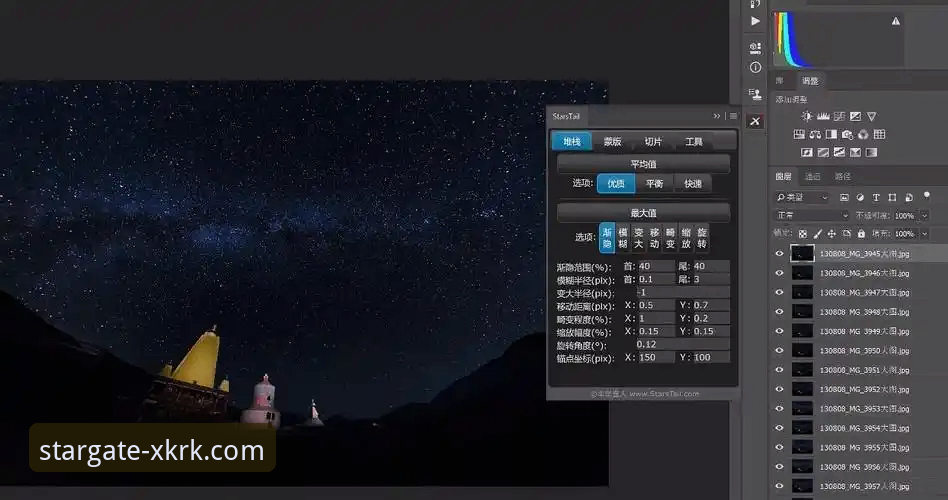The width and height of the screenshot is (948, 500).
Task: Hide layer 130808_MG_3945 with its eye icon
Action: pos(779,254)
